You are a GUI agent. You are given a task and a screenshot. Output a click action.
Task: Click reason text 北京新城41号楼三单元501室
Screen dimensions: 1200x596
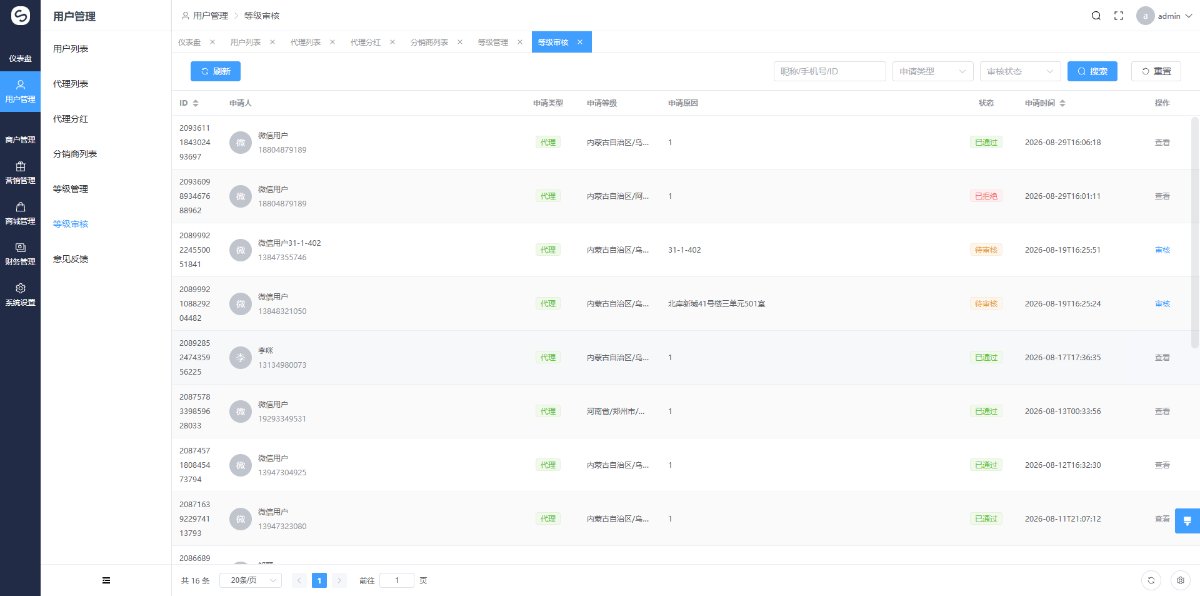click(716, 304)
